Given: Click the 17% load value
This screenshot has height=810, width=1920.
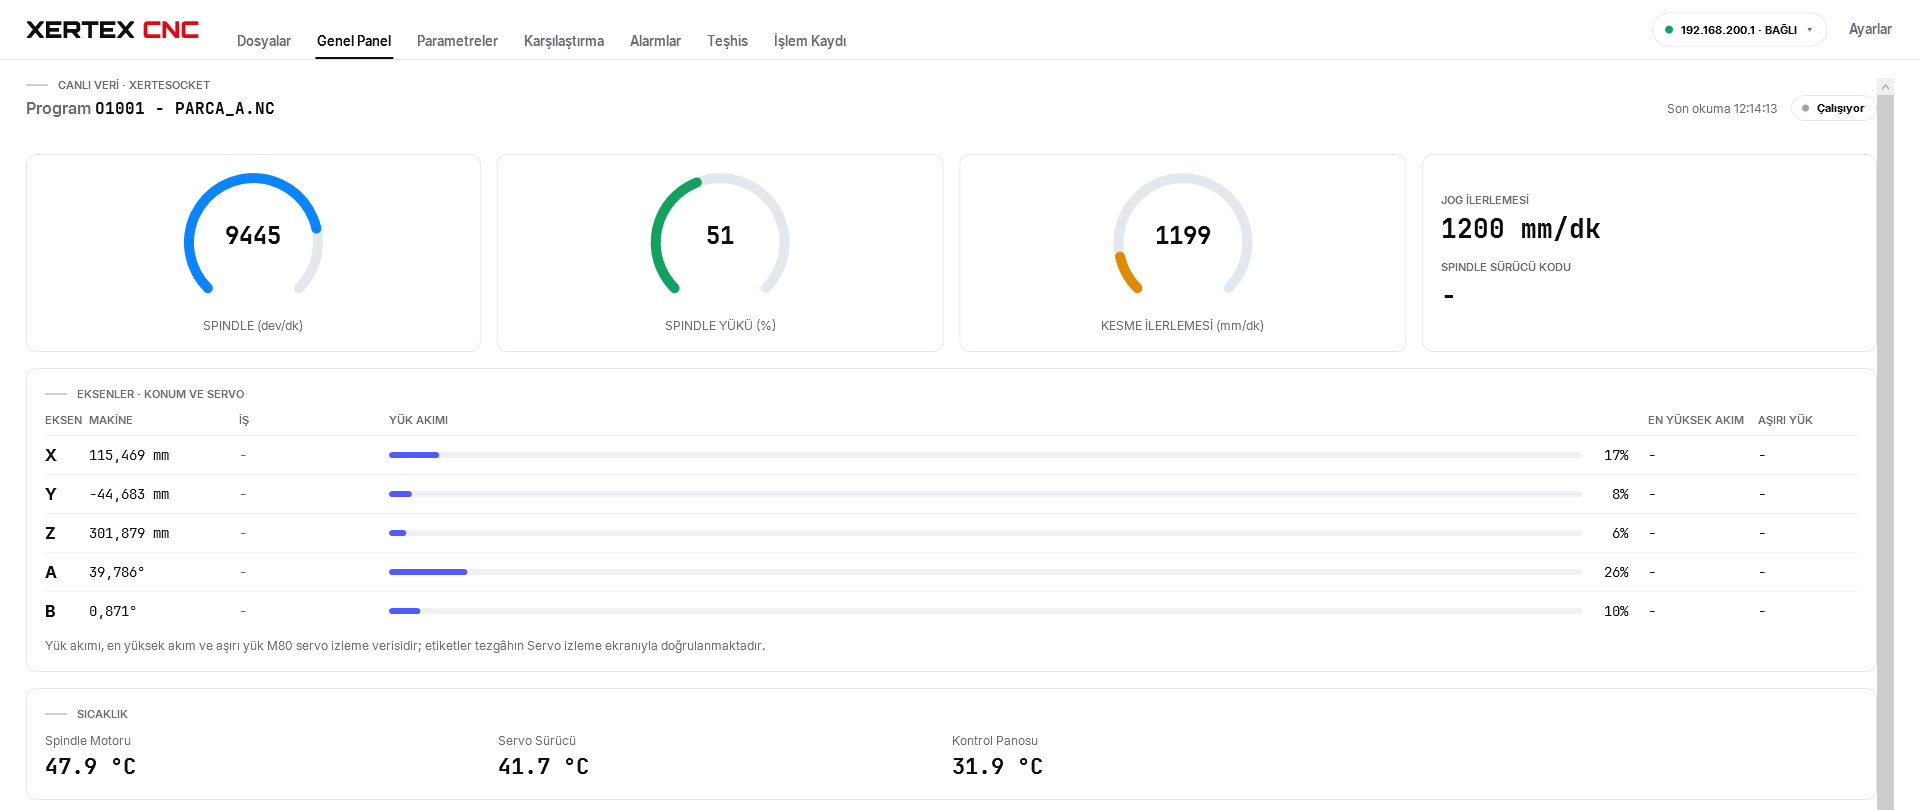Looking at the screenshot, I should click(x=1616, y=455).
